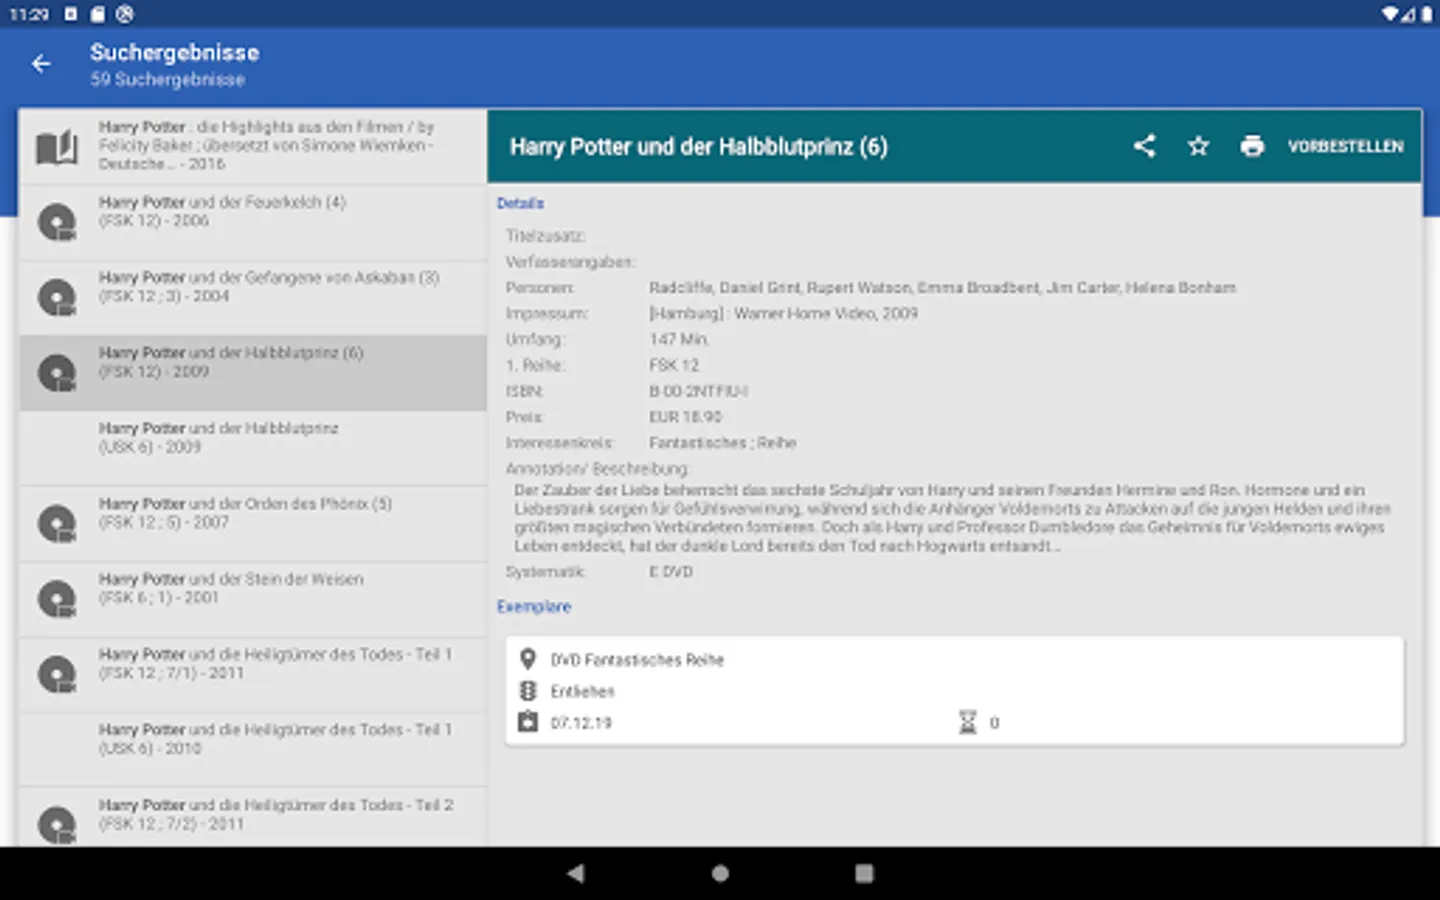Open the Highlights aus den Filmen result
The height and width of the screenshot is (900, 1440).
point(253,147)
